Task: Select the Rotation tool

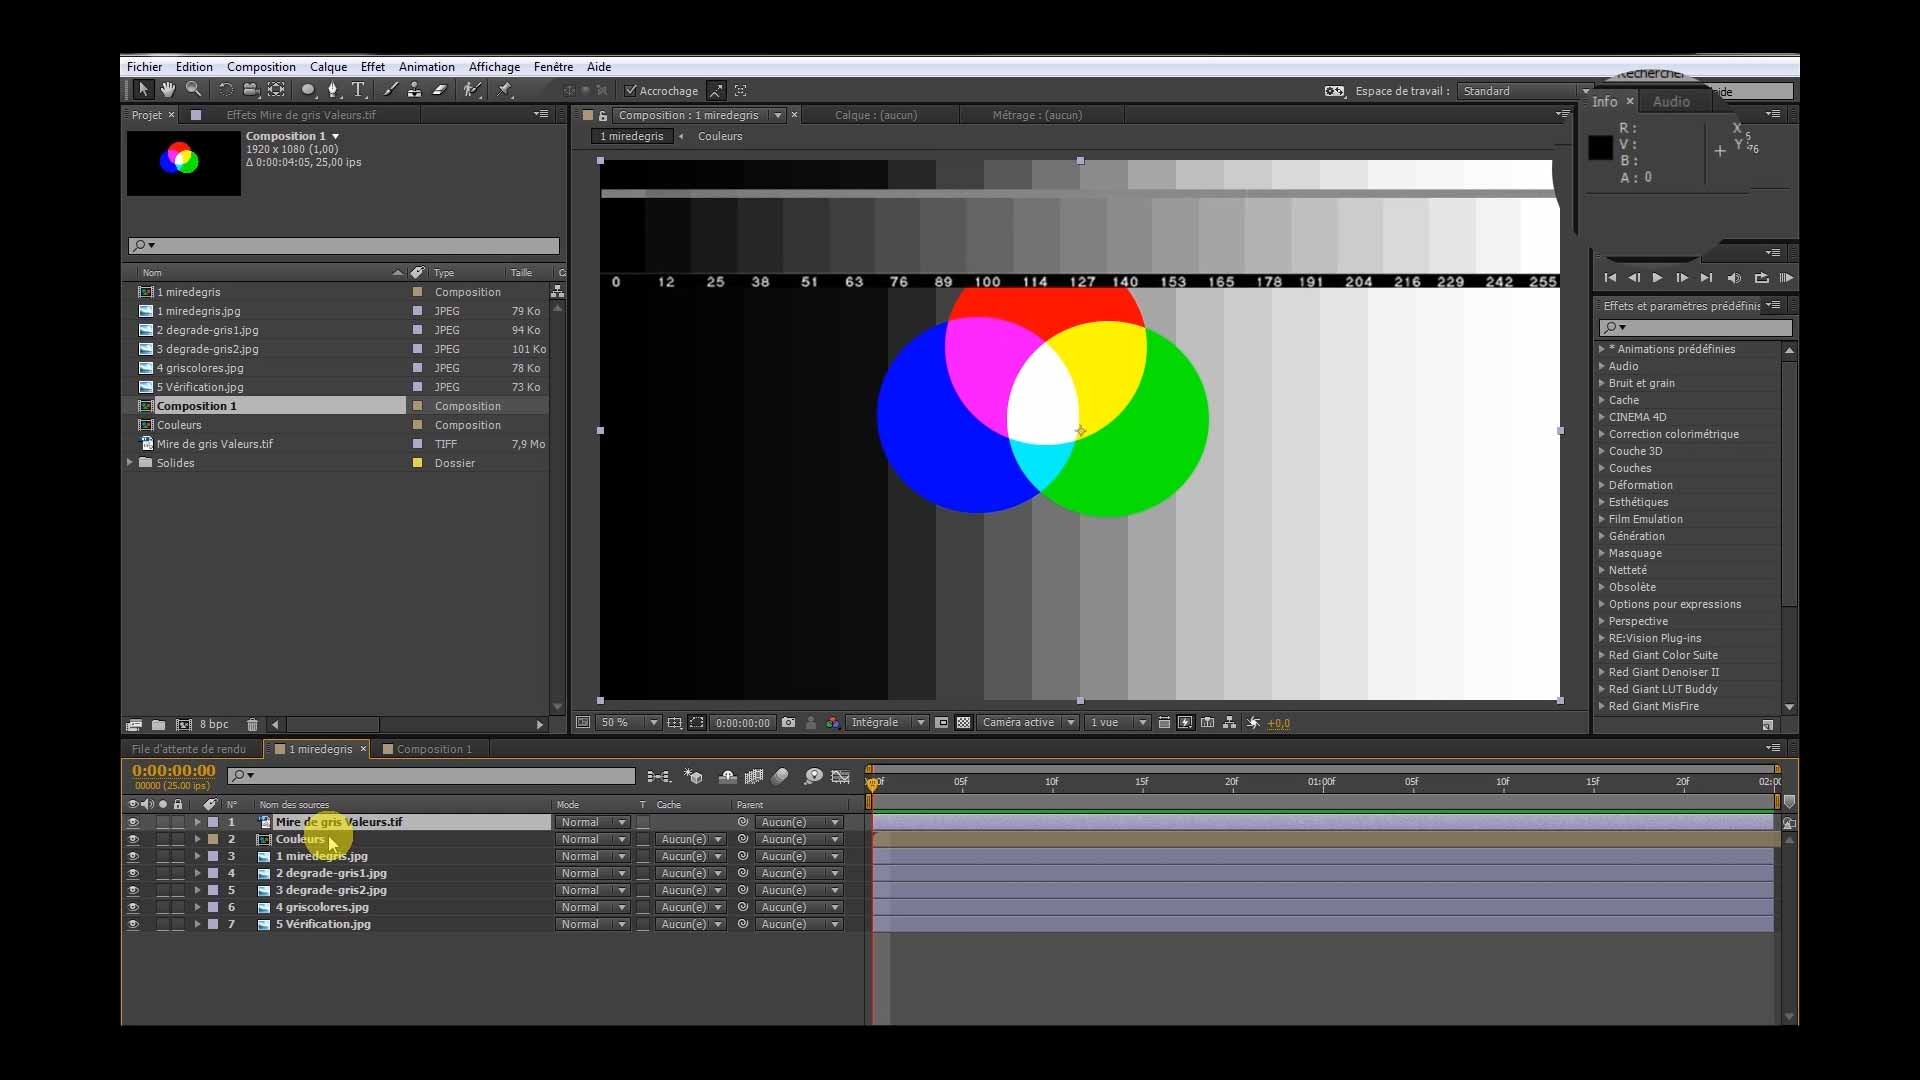Action: pyautogui.click(x=226, y=90)
